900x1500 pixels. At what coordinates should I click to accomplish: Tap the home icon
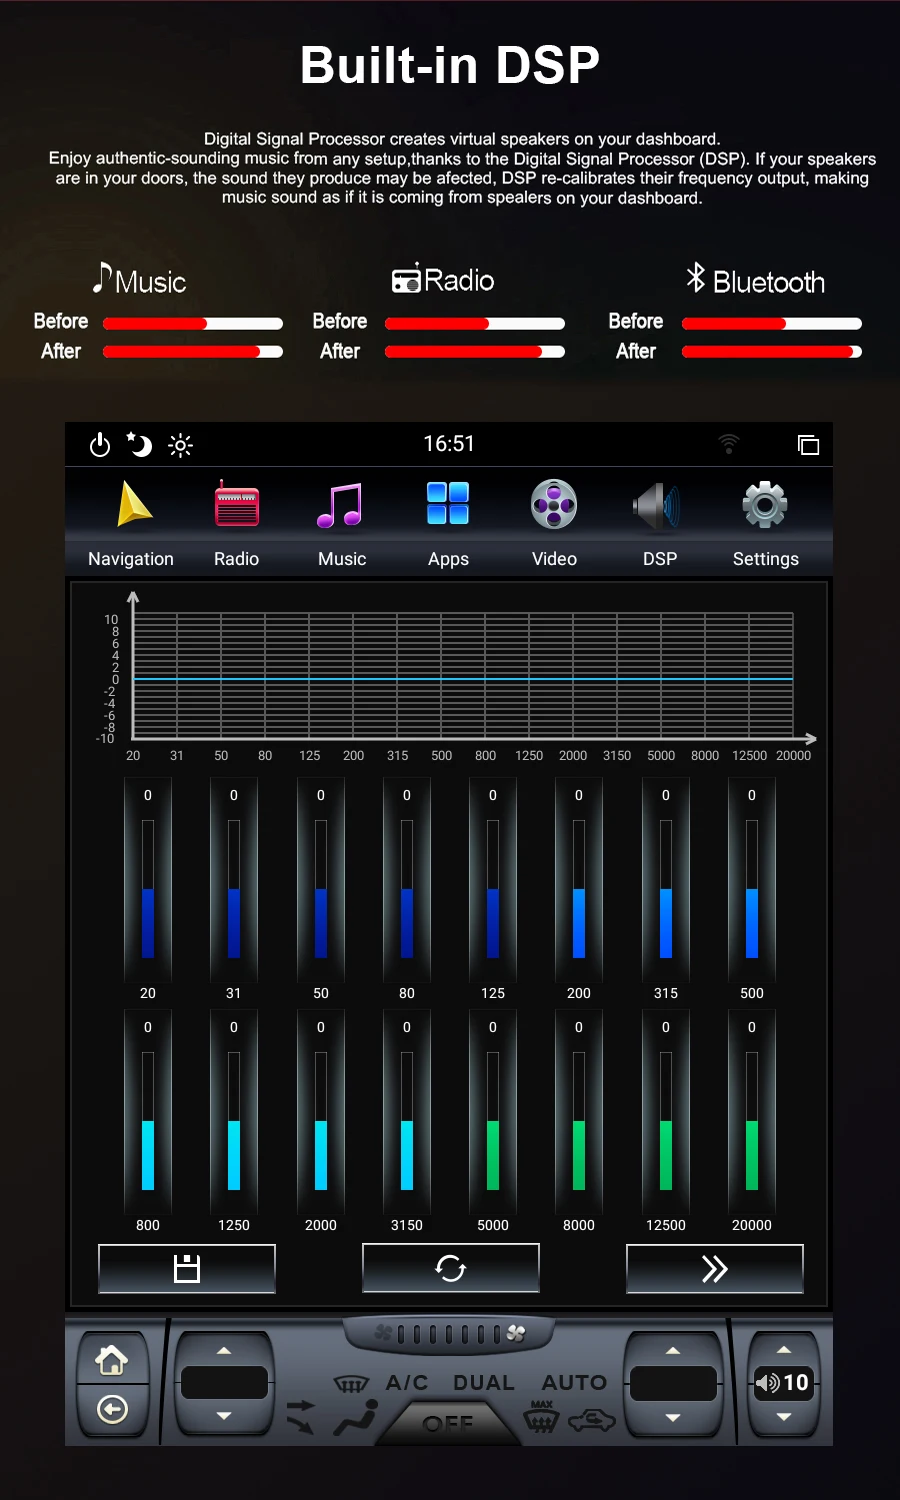tap(112, 1360)
